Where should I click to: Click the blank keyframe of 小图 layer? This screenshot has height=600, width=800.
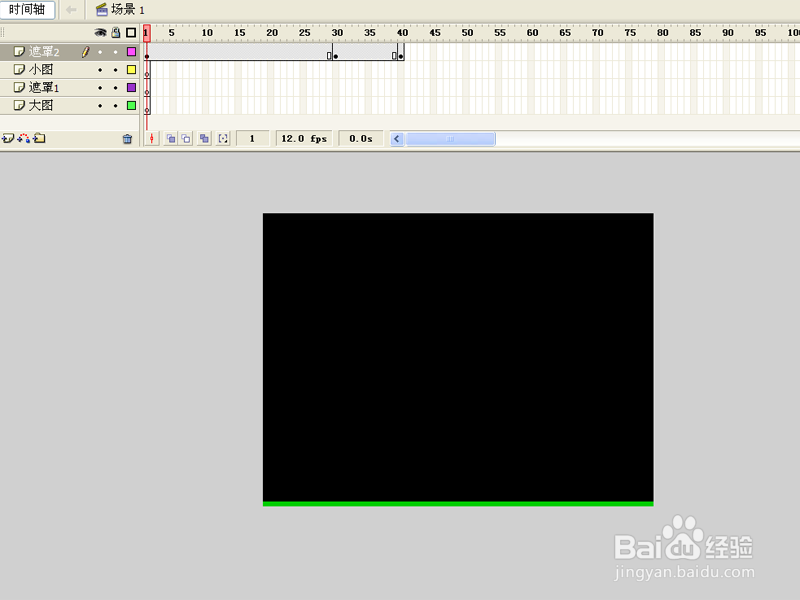click(x=147, y=70)
